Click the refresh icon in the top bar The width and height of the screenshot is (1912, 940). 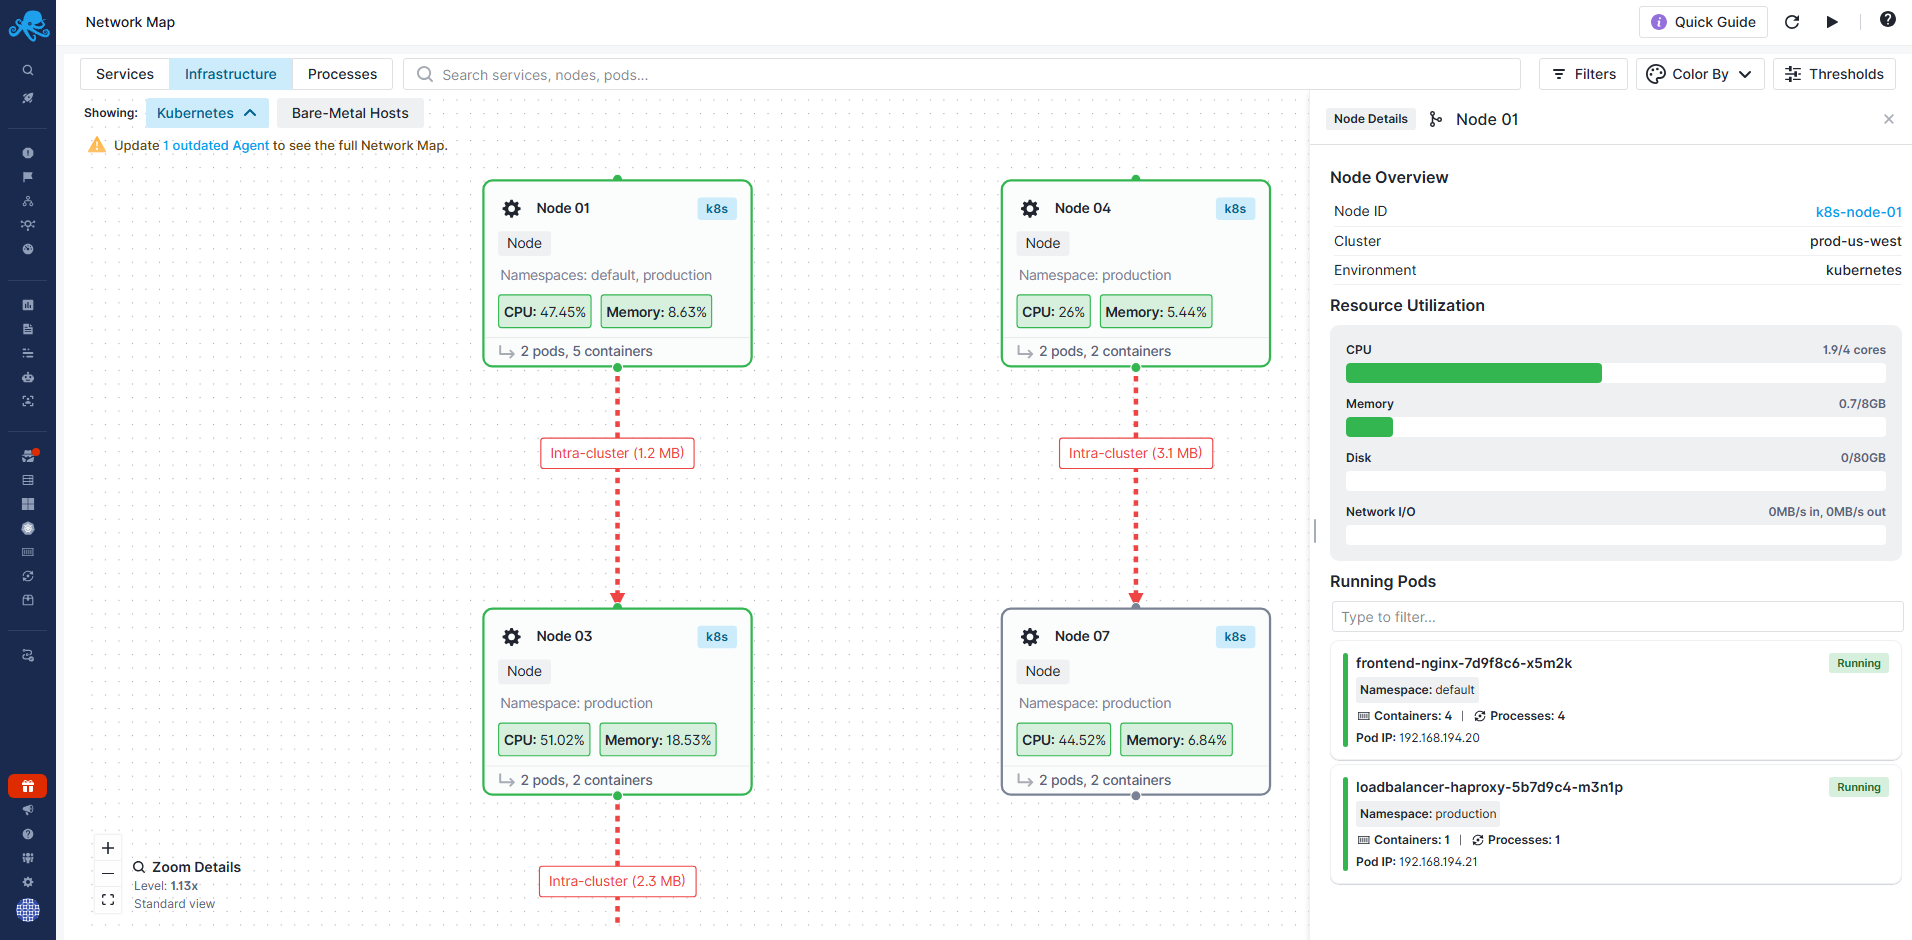pyautogui.click(x=1793, y=21)
